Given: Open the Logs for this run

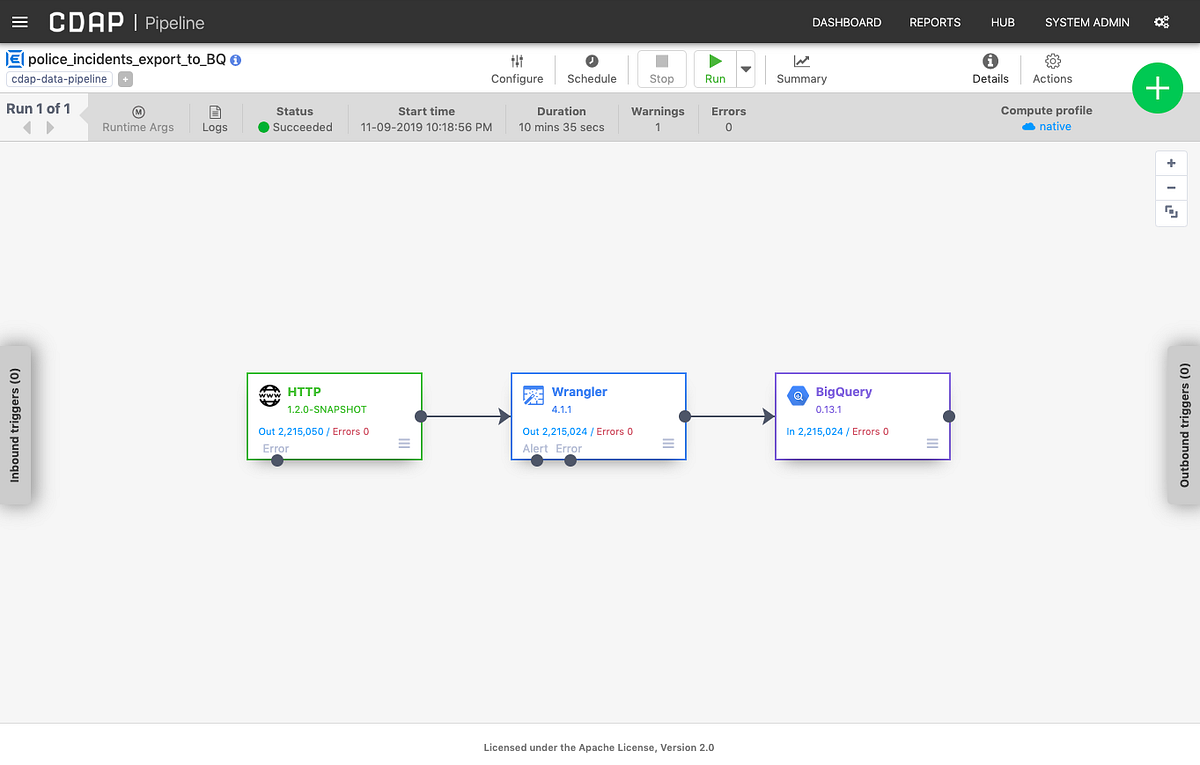Looking at the screenshot, I should (215, 118).
